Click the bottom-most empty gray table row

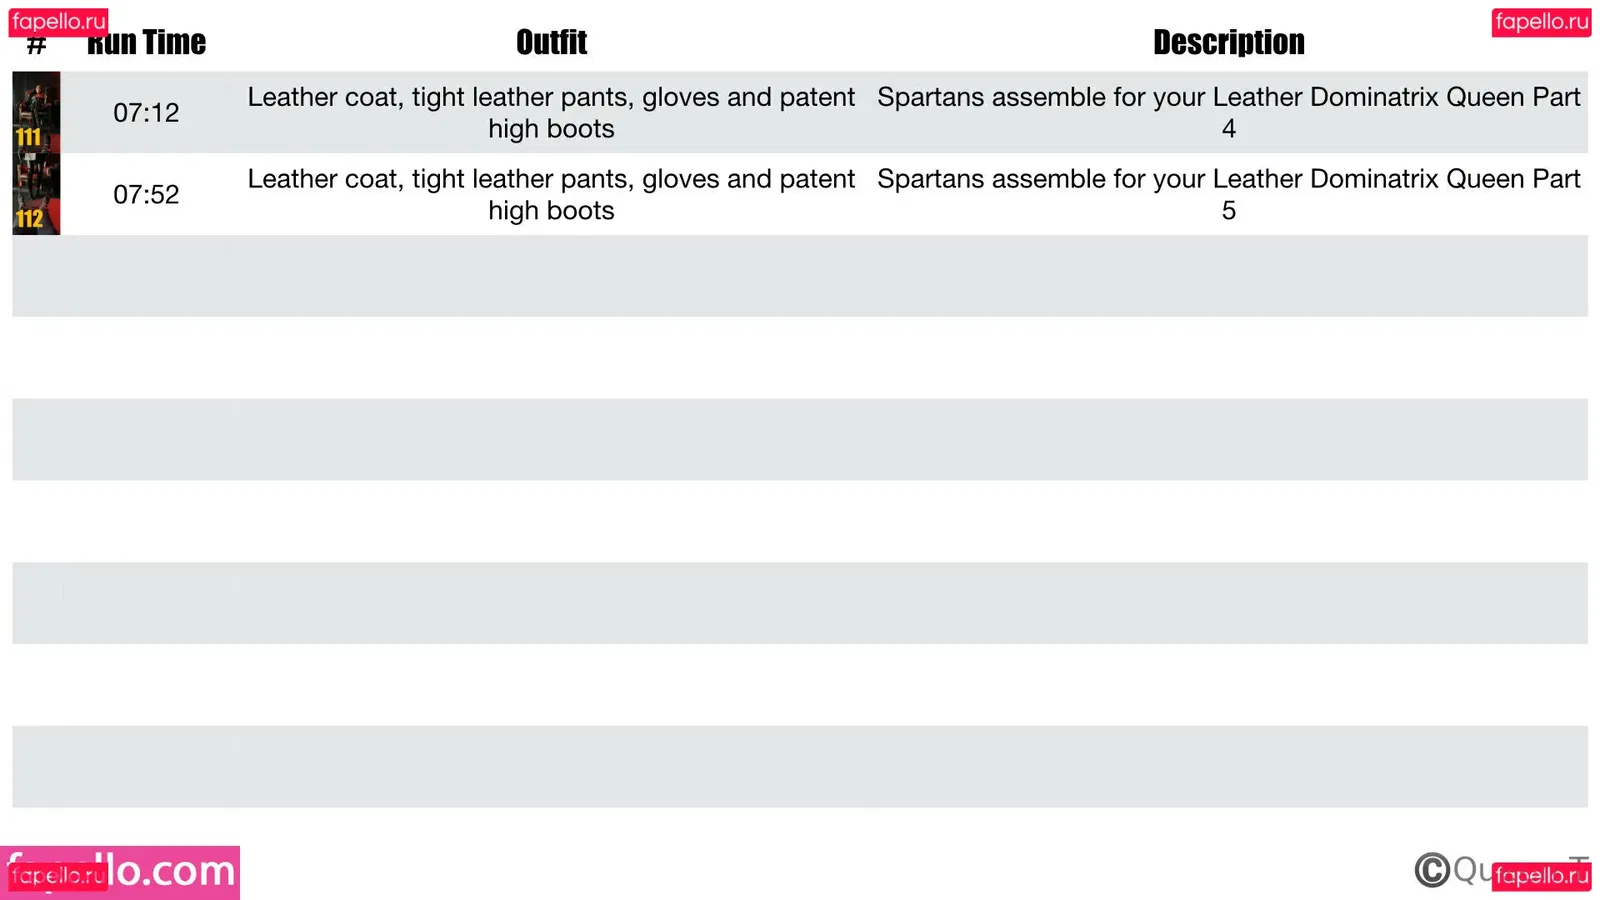tap(800, 766)
